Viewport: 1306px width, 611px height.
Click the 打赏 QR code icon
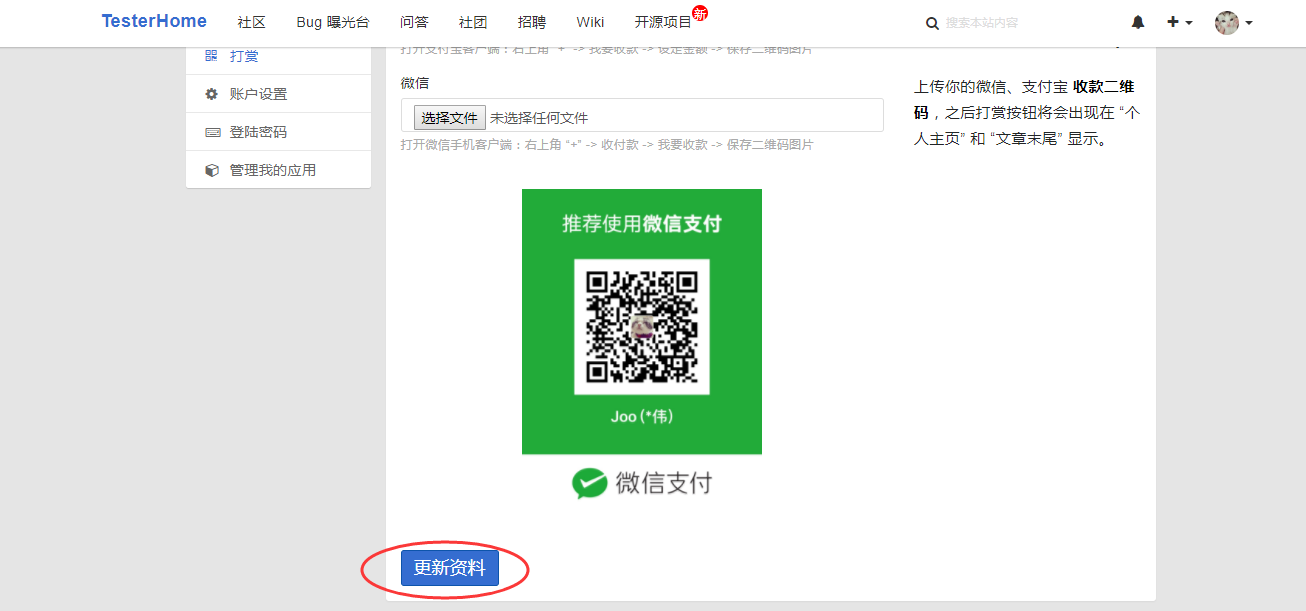pos(211,56)
